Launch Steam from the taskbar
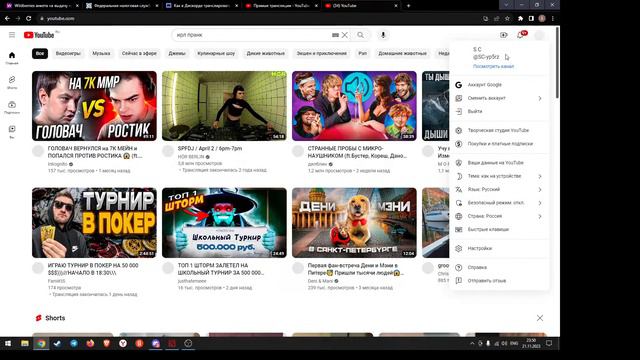 (x=57, y=343)
